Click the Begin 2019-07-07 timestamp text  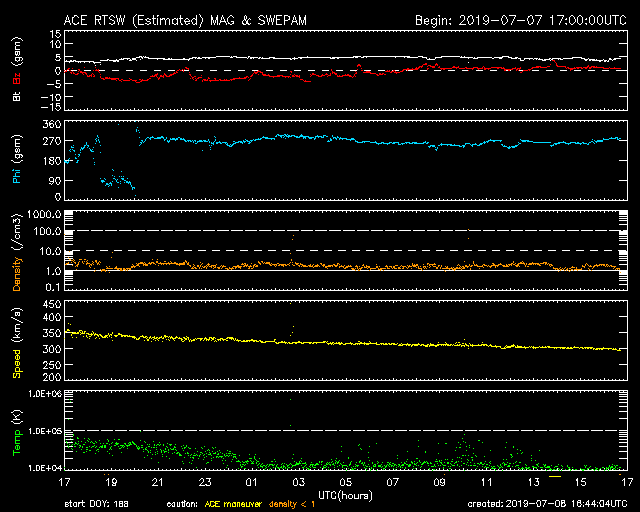point(521,20)
